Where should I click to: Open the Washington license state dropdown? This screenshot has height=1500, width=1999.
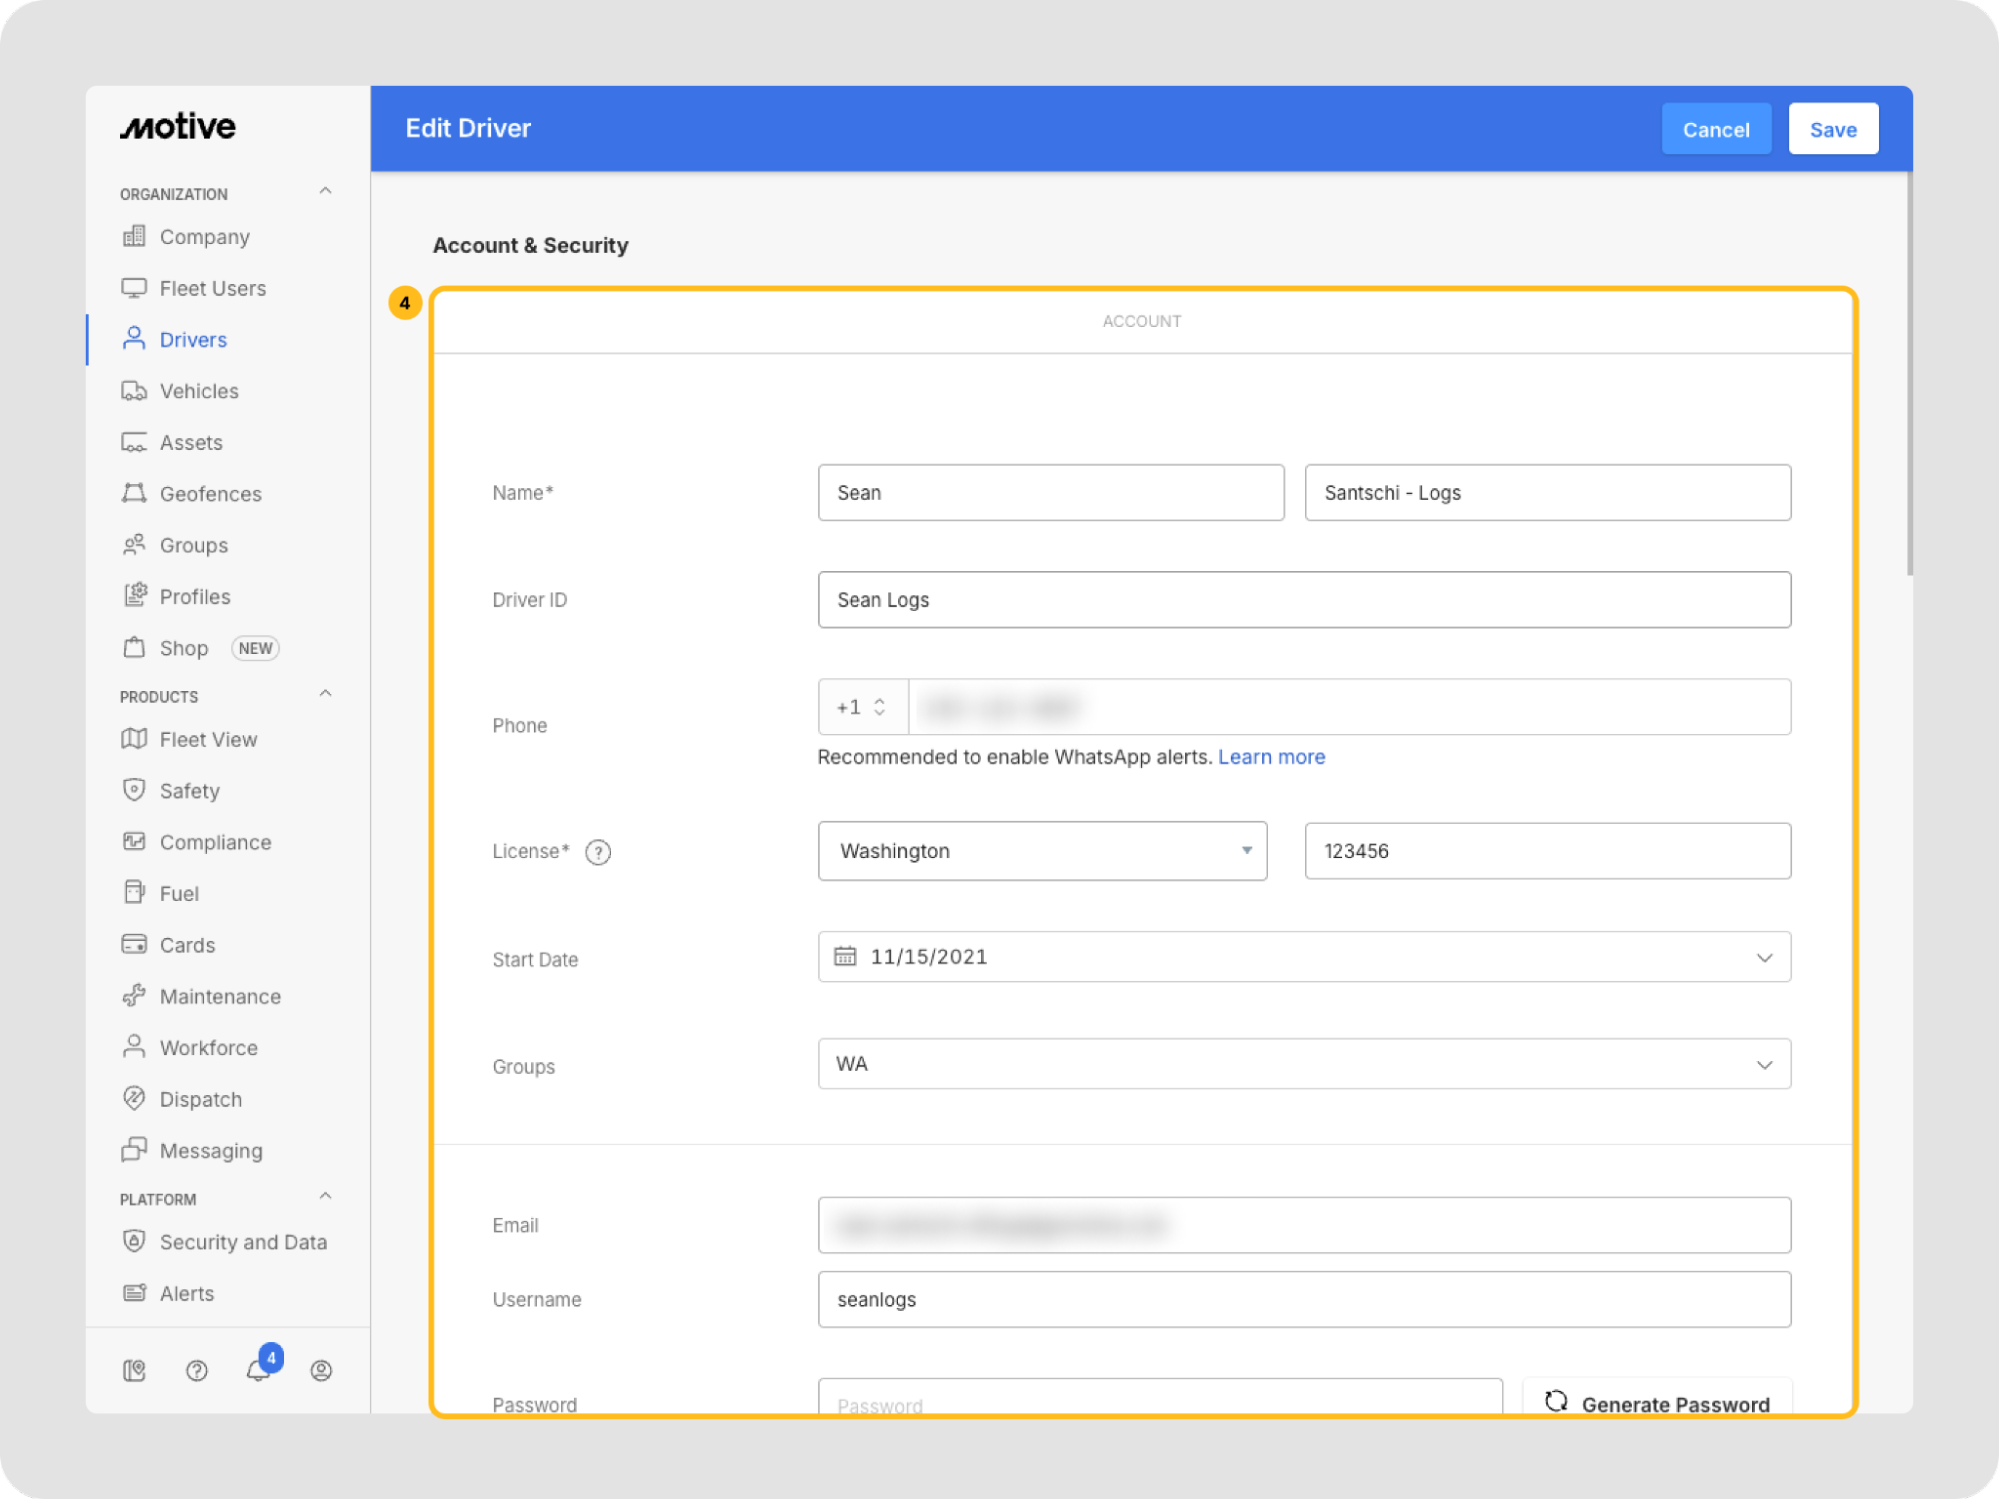pos(1042,851)
